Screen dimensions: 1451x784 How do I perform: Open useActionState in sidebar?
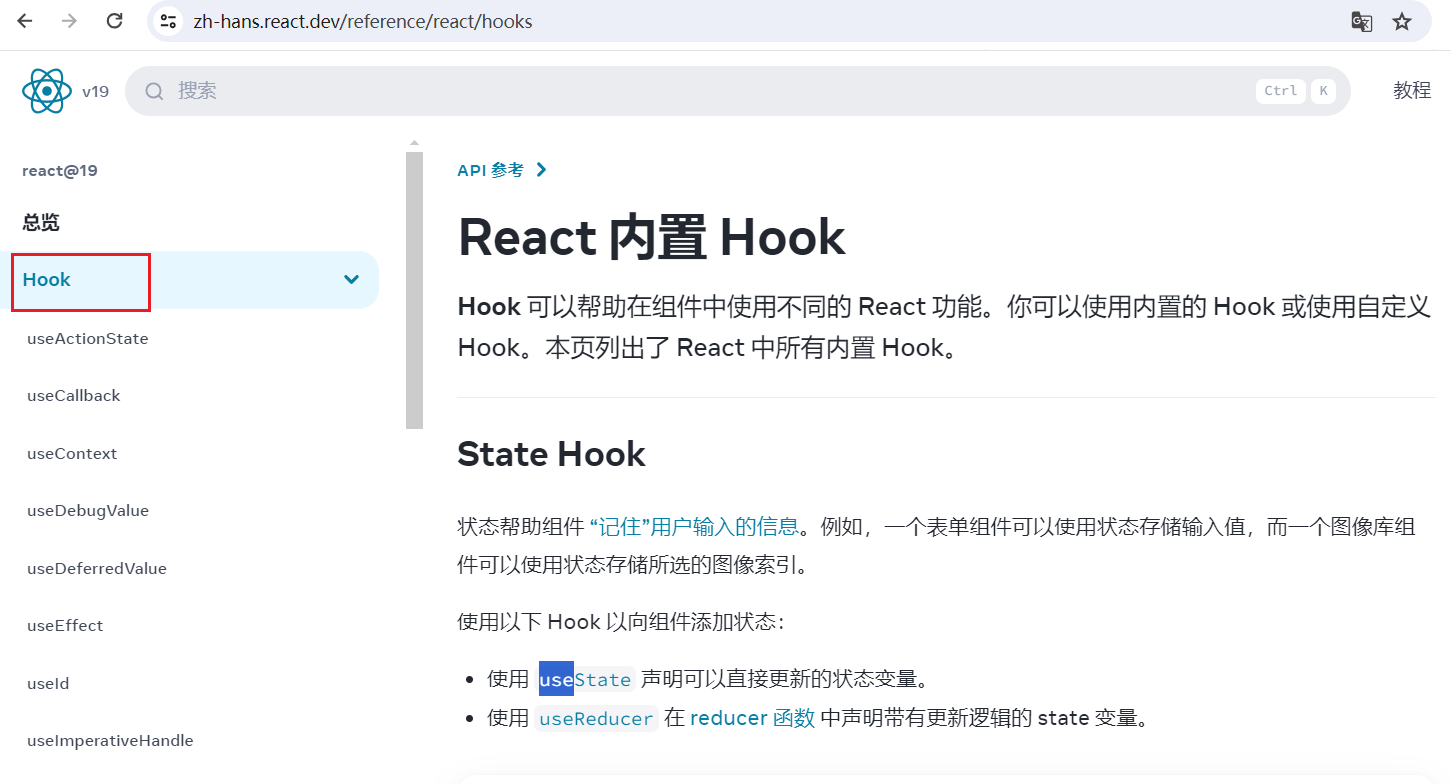(x=88, y=339)
